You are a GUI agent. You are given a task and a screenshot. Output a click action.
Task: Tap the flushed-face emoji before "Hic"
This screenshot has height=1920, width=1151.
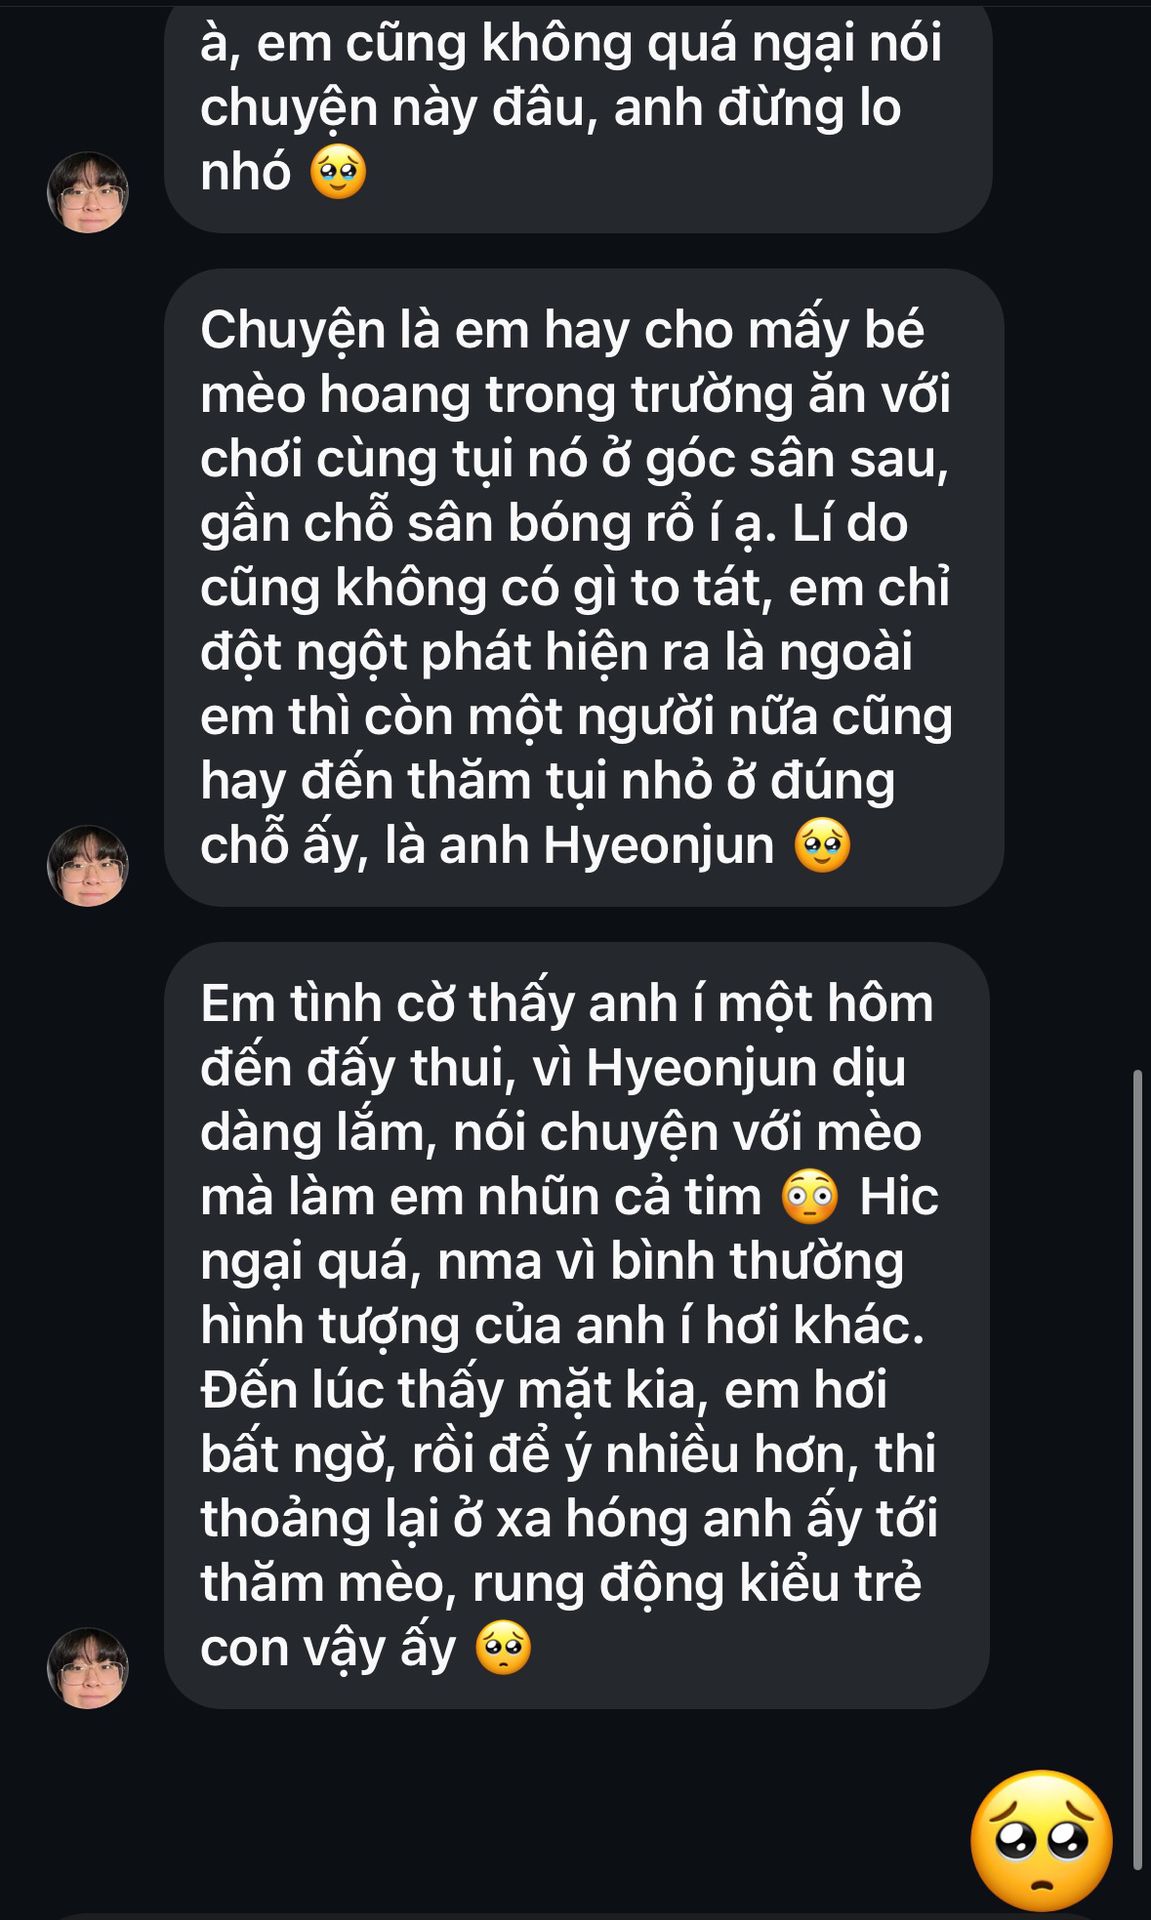[x=810, y=1197]
